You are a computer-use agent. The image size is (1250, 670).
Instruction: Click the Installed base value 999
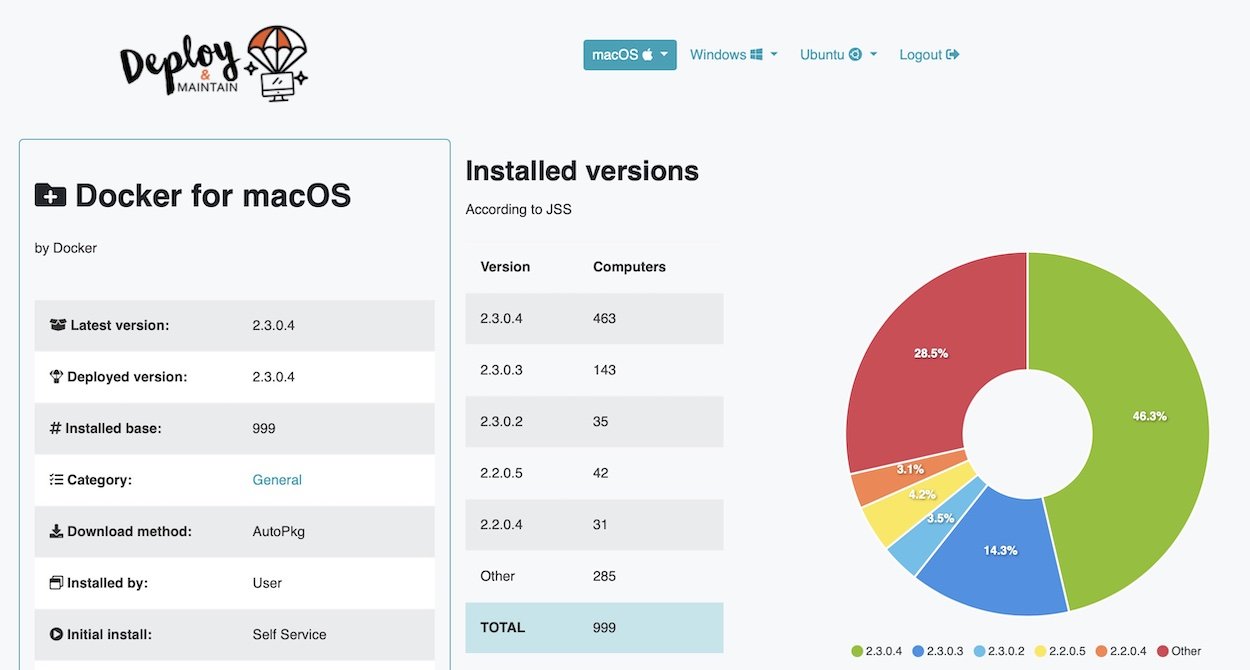[264, 428]
